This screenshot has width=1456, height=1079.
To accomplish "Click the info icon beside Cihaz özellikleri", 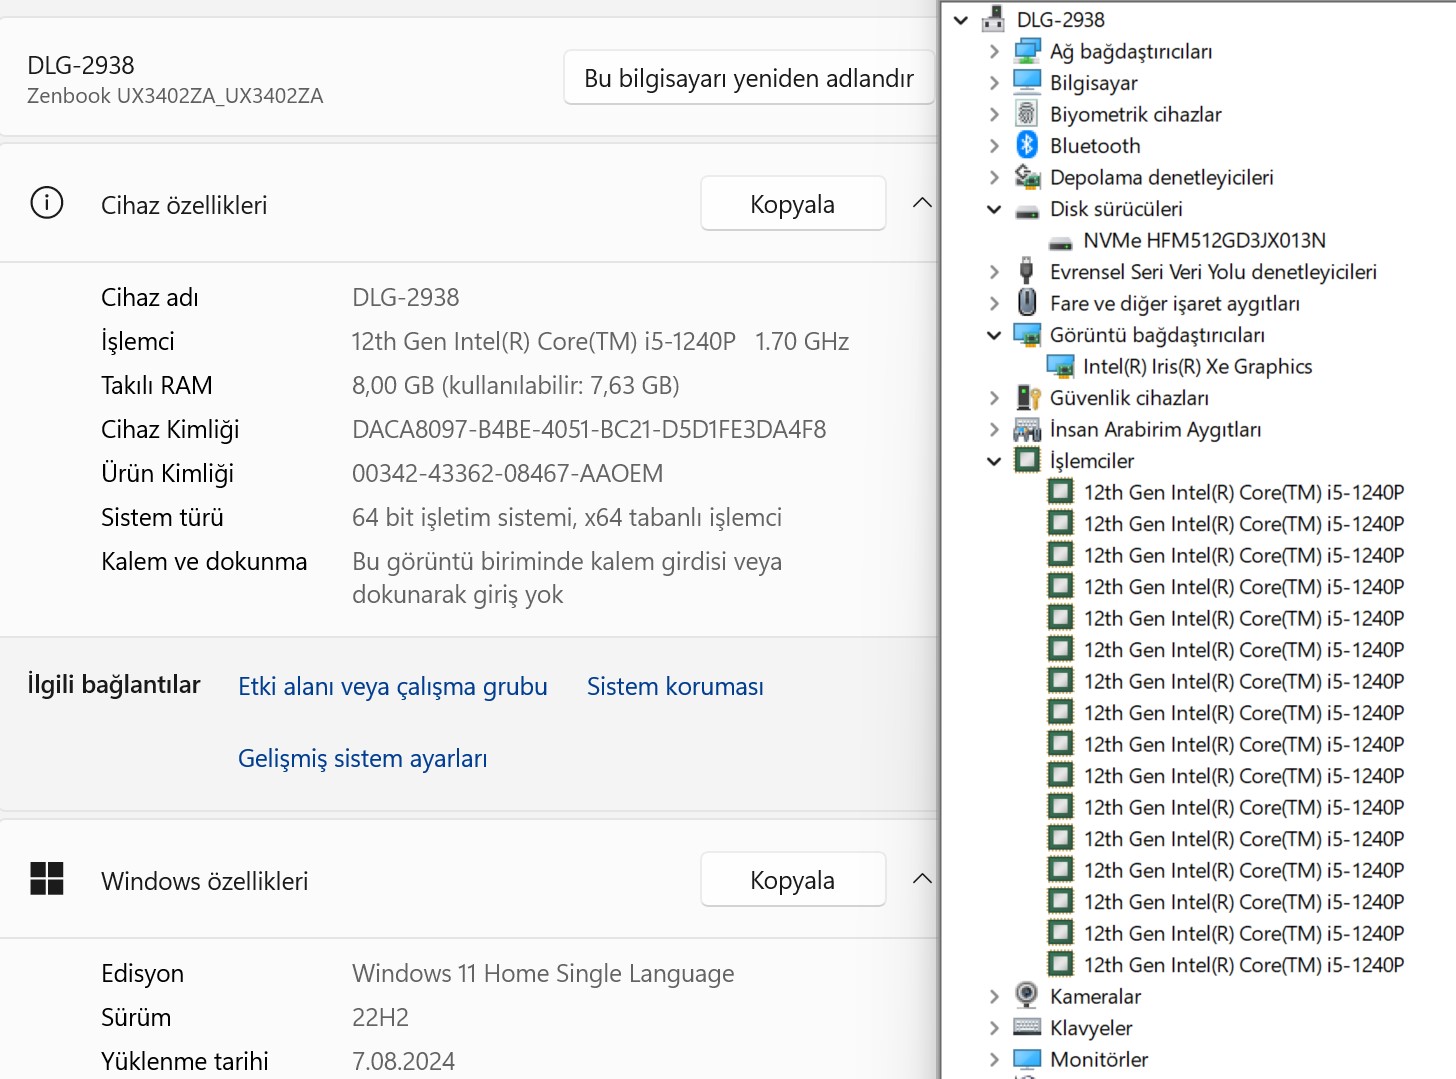I will (x=47, y=203).
